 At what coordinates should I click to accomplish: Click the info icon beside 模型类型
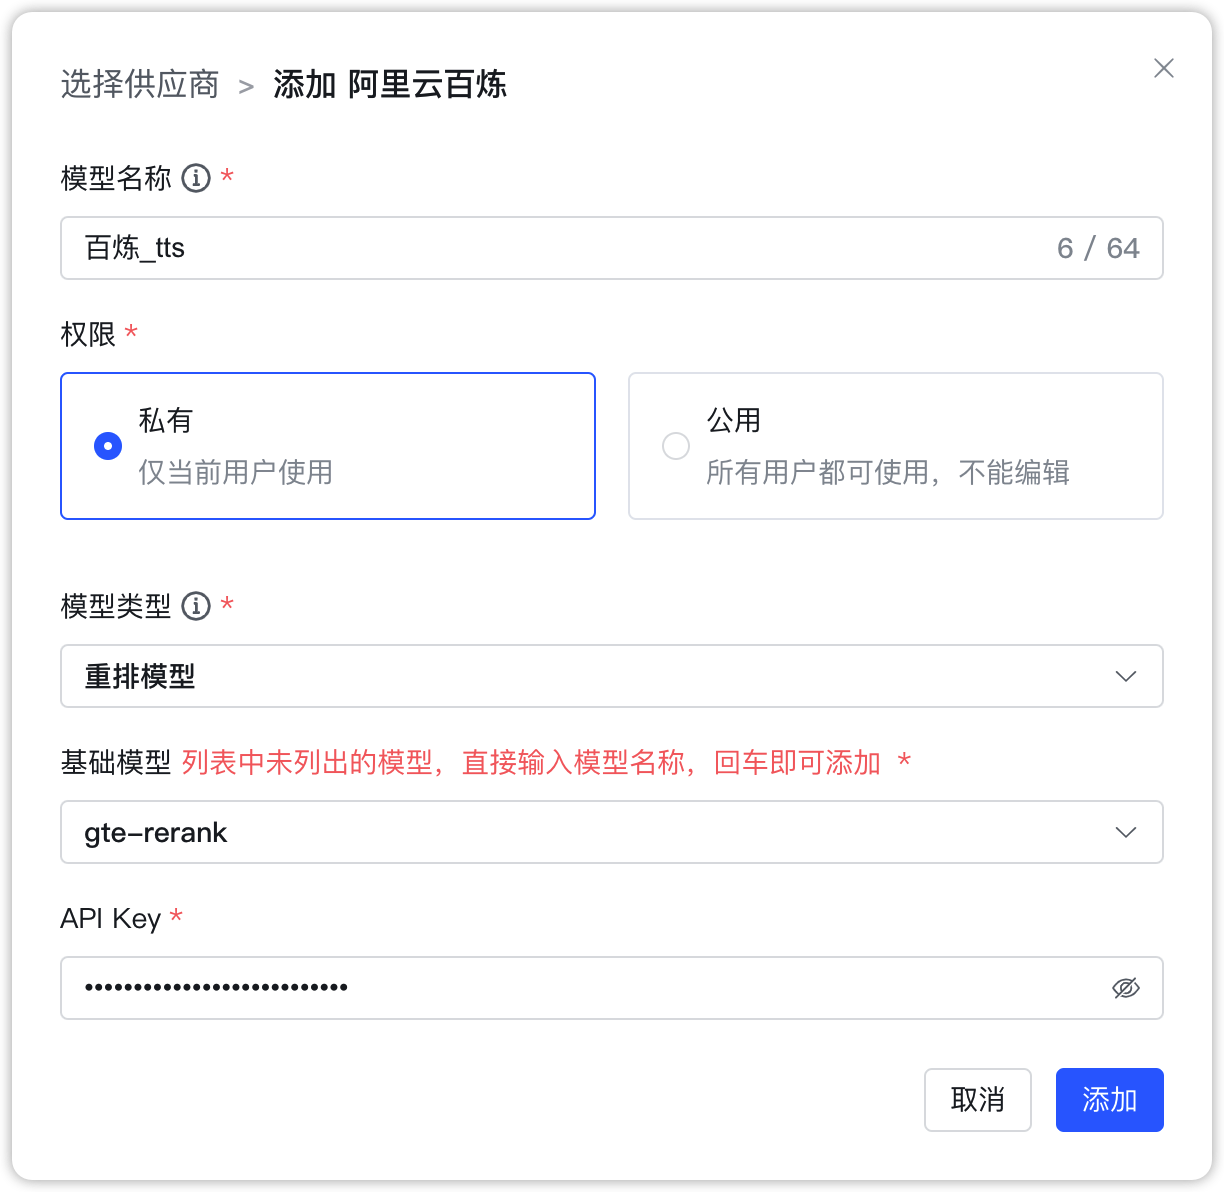195,605
